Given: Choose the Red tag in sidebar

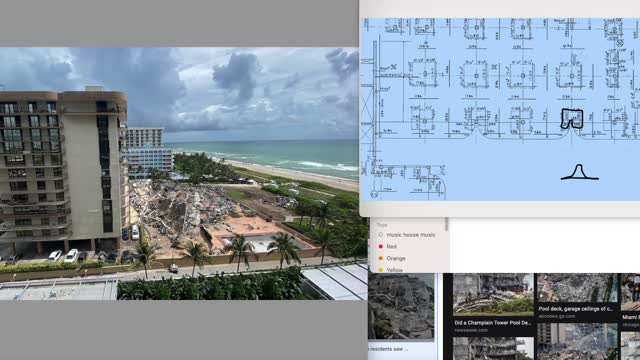Looking at the screenshot, I should (391, 247).
